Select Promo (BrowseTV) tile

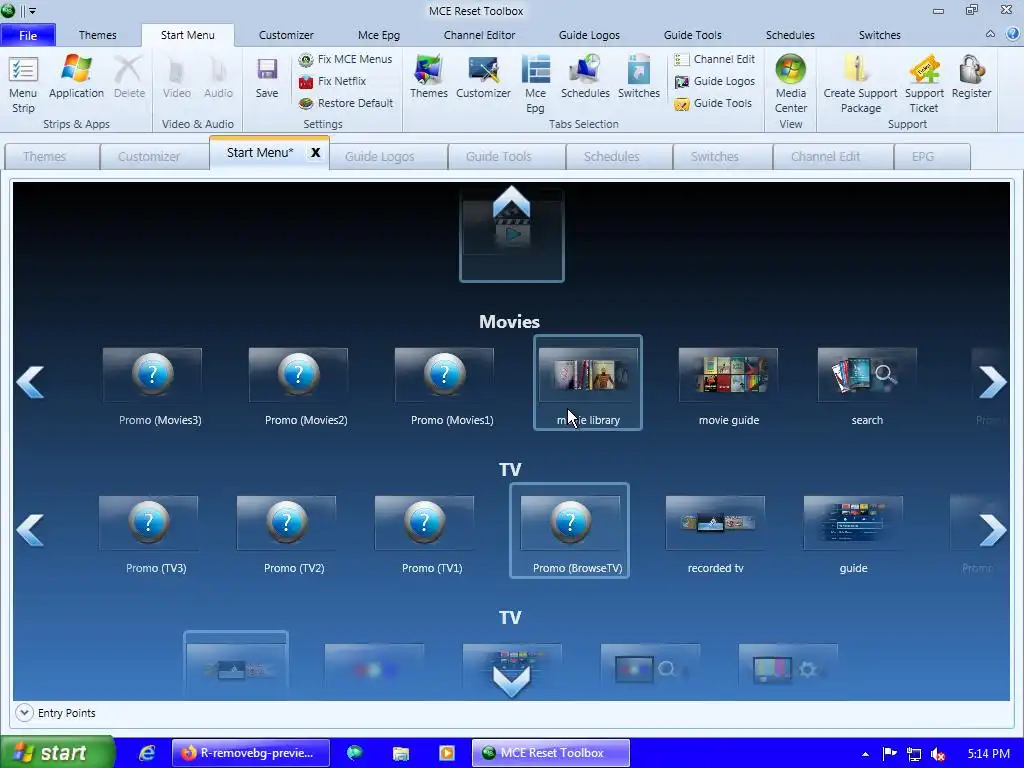[x=569, y=531]
